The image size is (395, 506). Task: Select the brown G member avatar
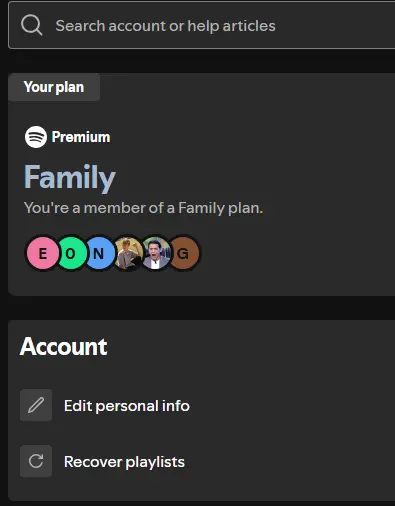click(x=185, y=253)
